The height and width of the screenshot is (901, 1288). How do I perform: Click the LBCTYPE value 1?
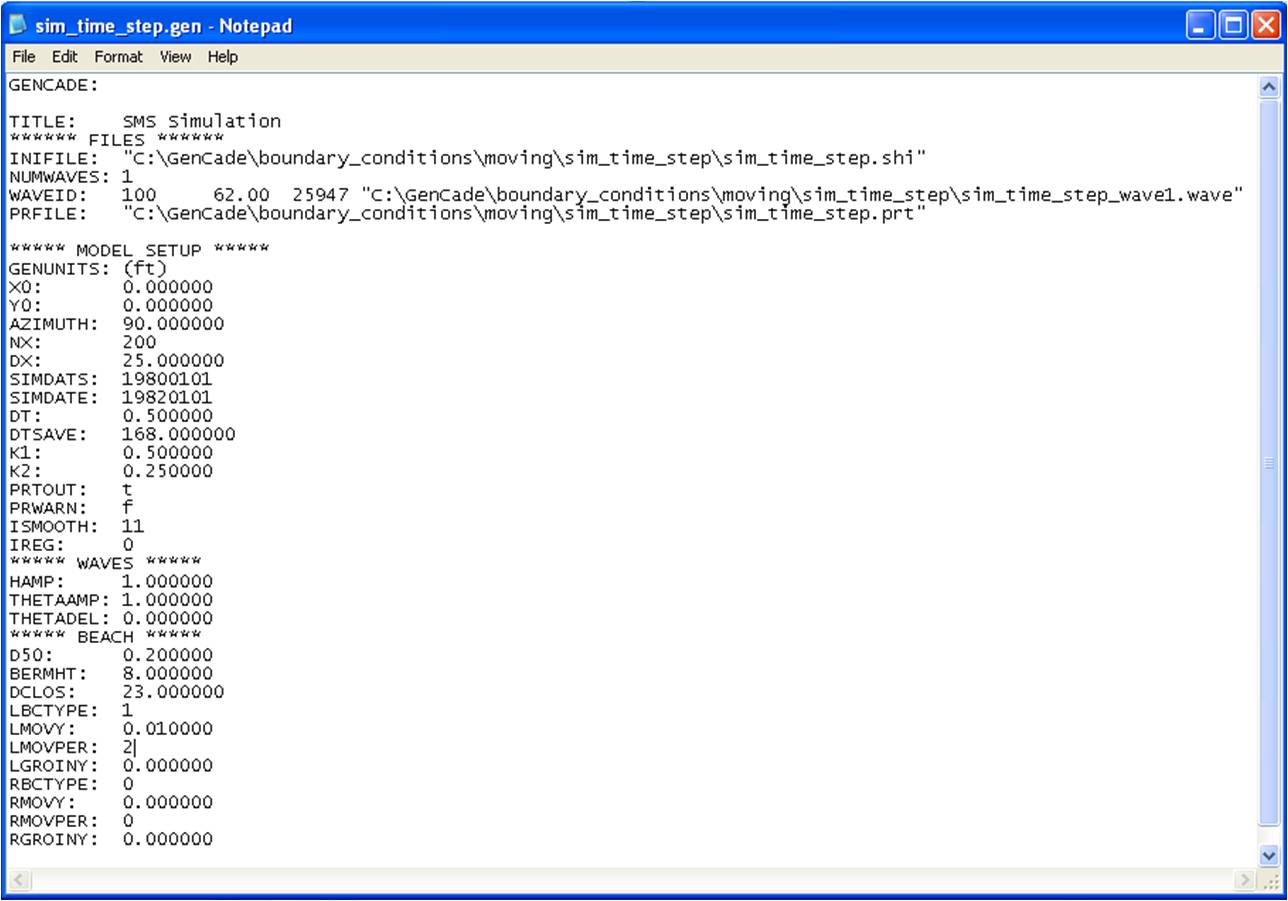[127, 710]
